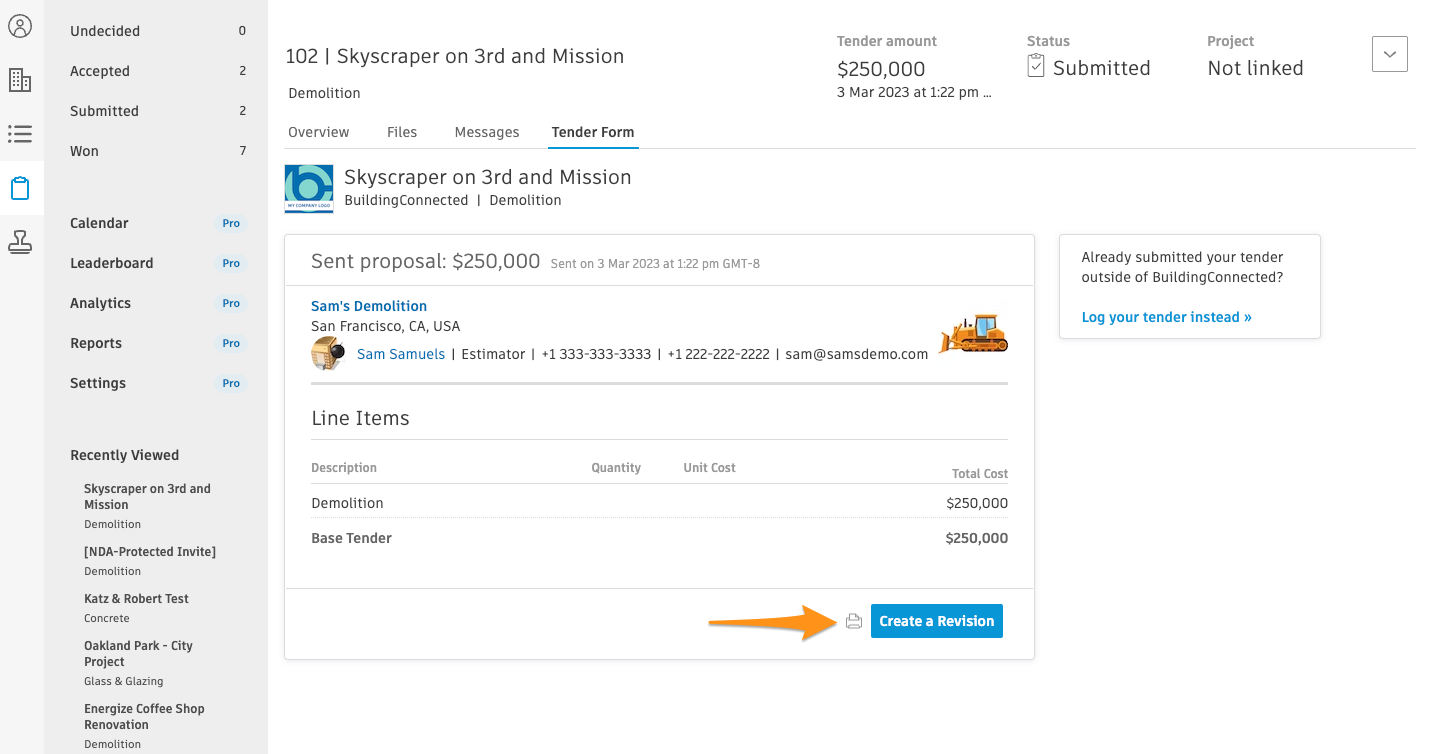1430x754 pixels.
Task: Open the Messages tab
Action: coord(487,132)
